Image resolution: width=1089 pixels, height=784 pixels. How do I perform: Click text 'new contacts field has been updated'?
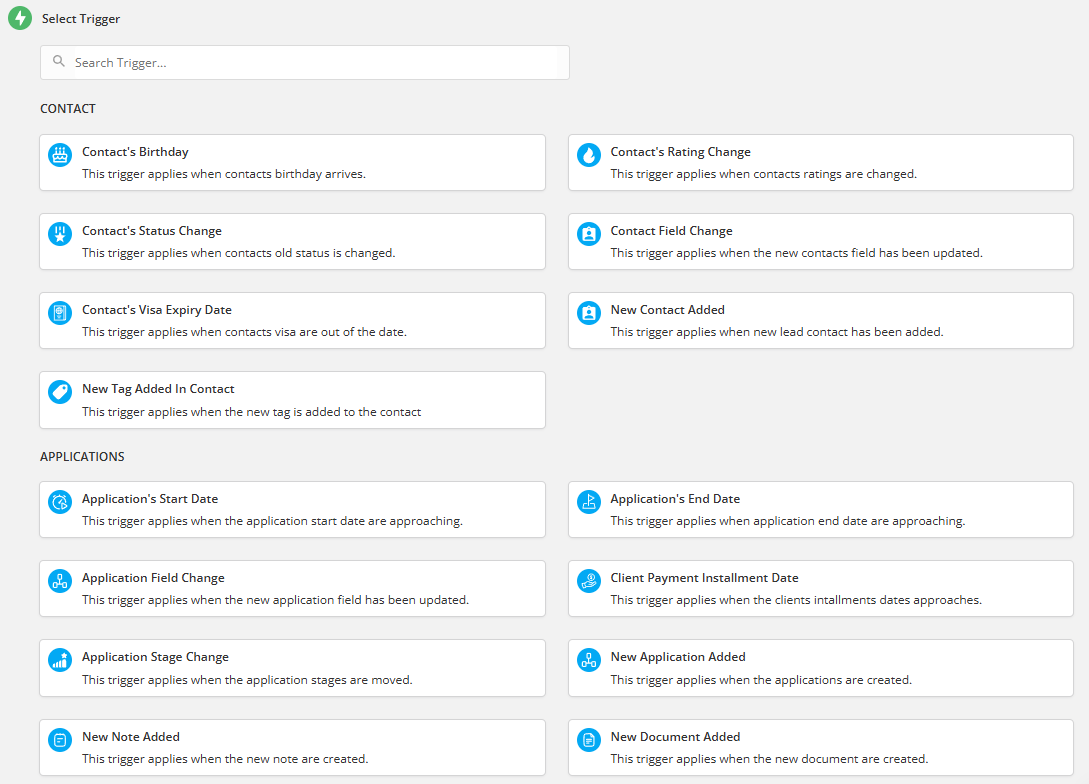pos(879,253)
